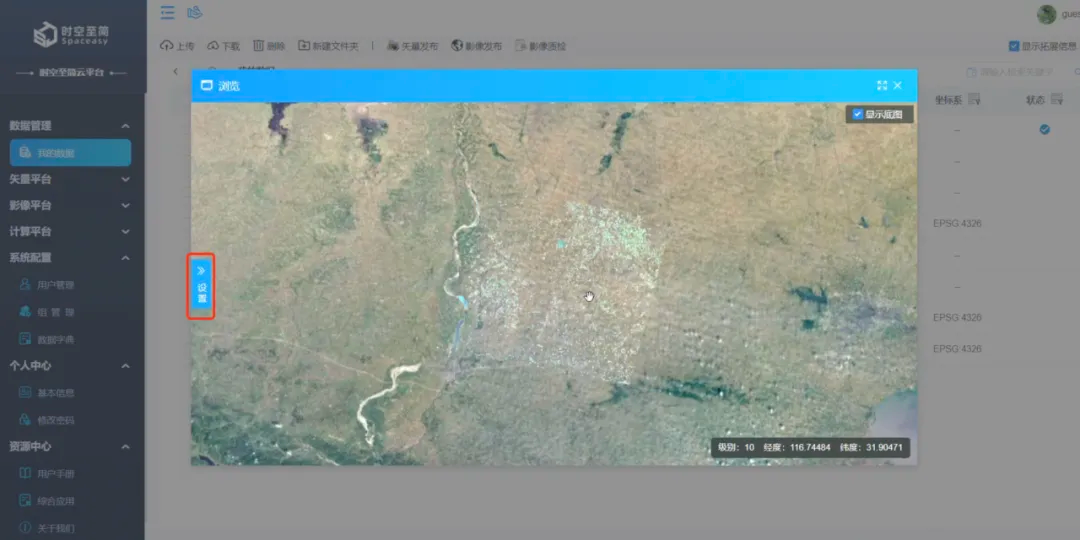Click the 下载 download cloud icon
The image size is (1080, 540).
(213, 45)
